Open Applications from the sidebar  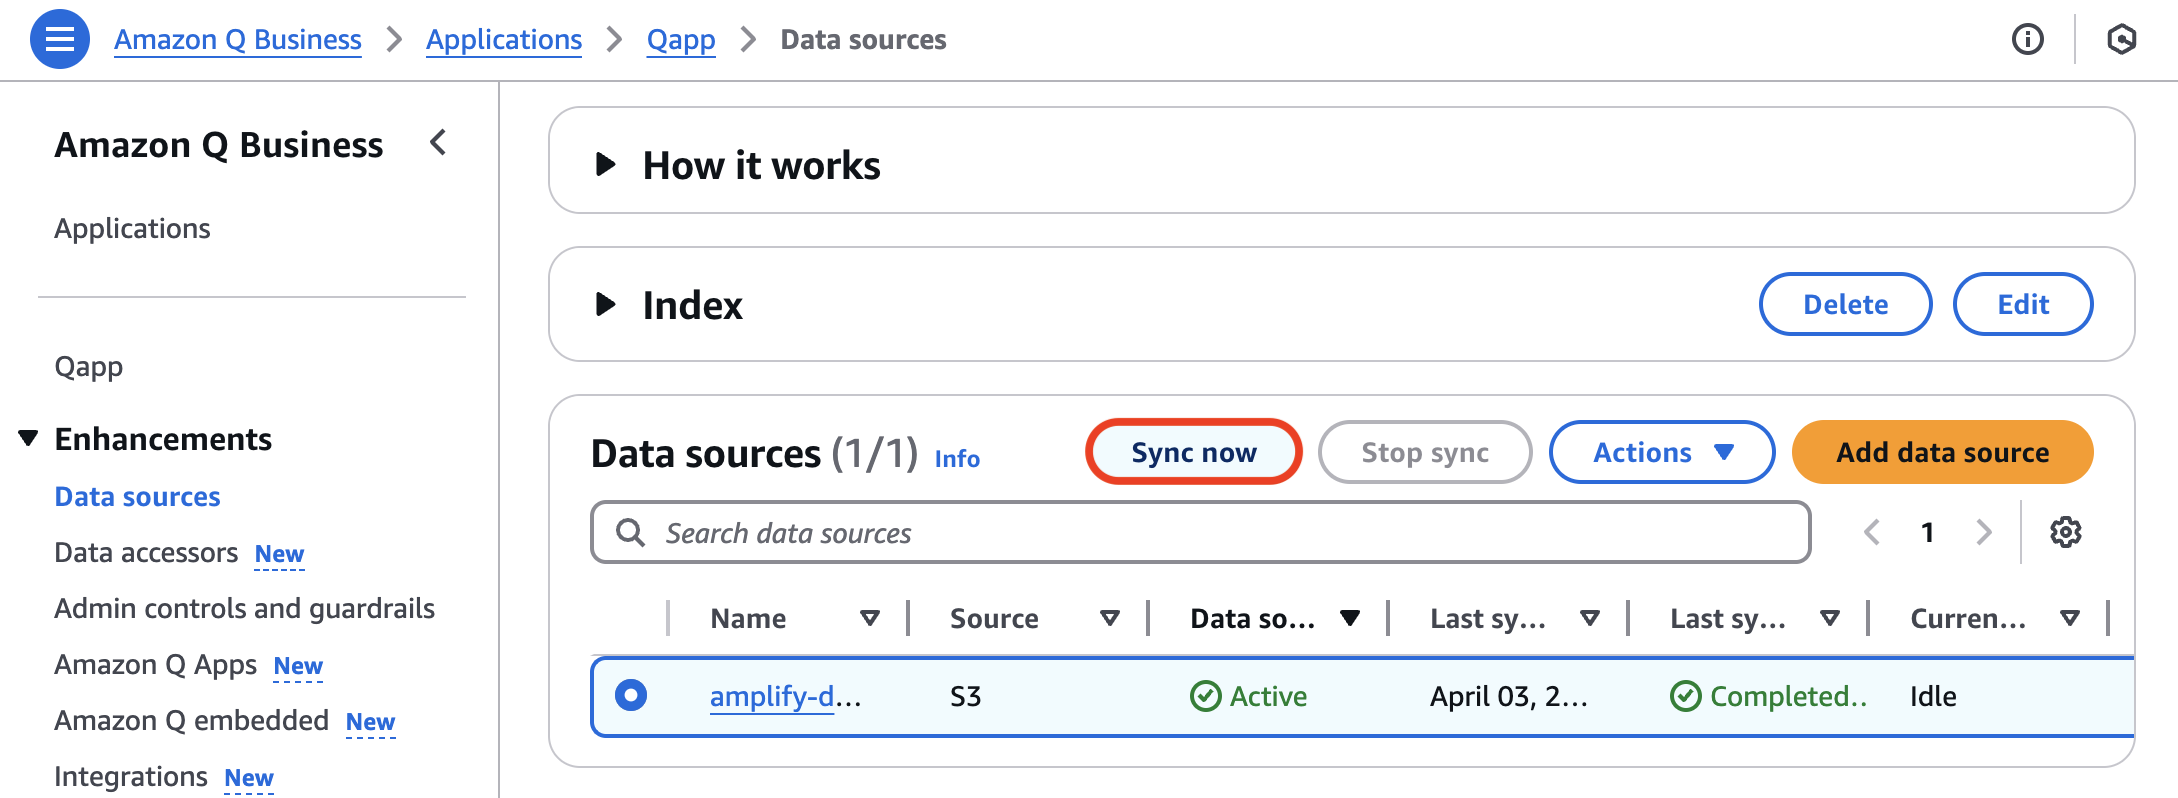[x=133, y=228]
